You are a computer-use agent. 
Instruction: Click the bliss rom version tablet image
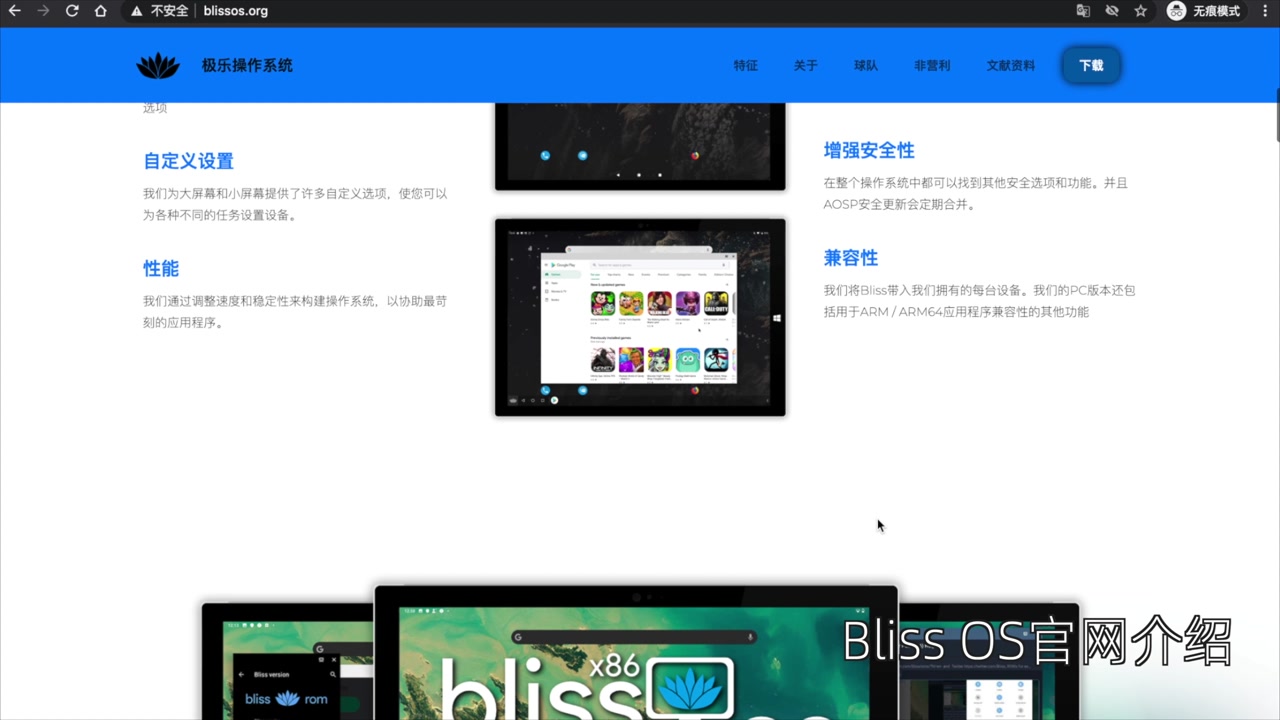coord(288,661)
